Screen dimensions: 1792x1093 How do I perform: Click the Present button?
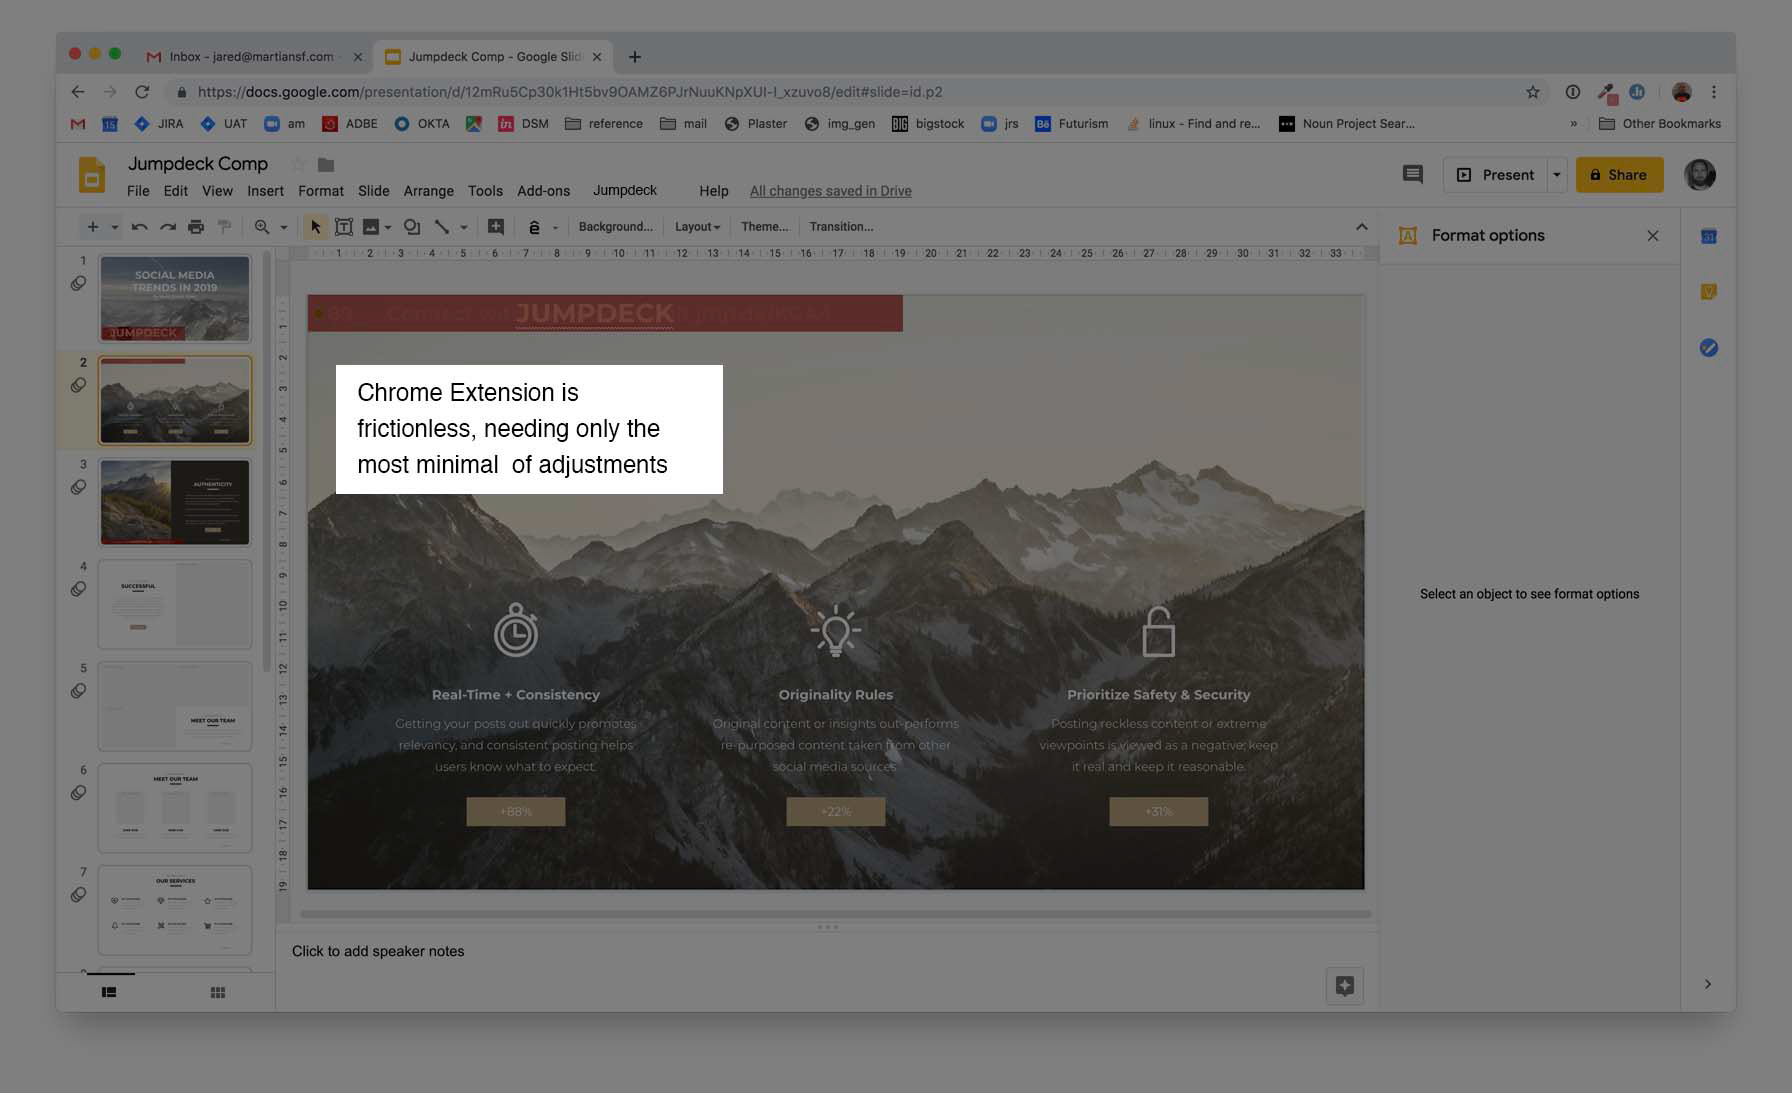tap(1496, 175)
